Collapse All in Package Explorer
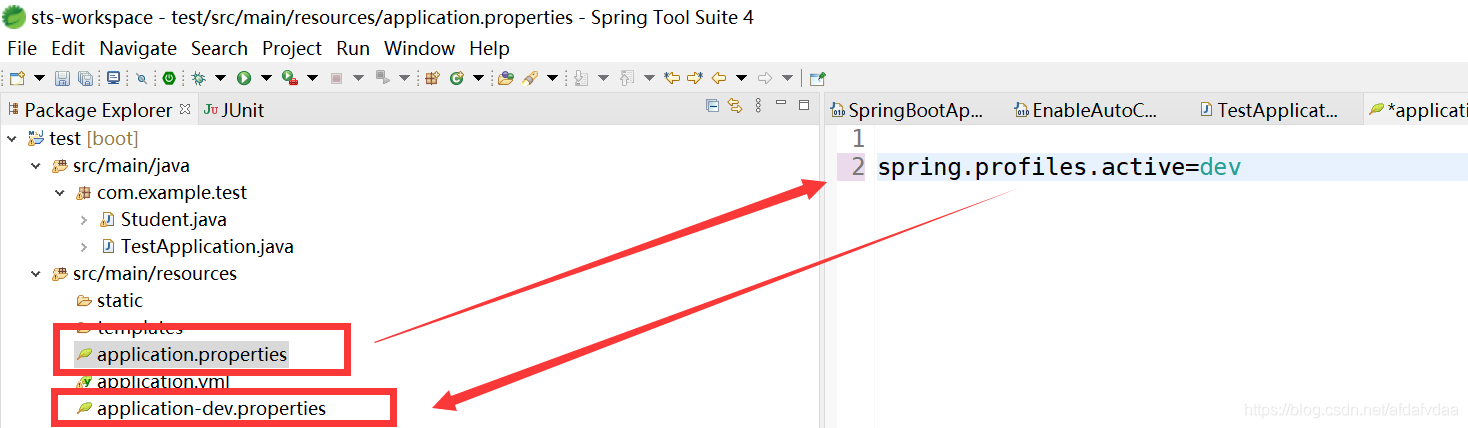 coord(712,106)
